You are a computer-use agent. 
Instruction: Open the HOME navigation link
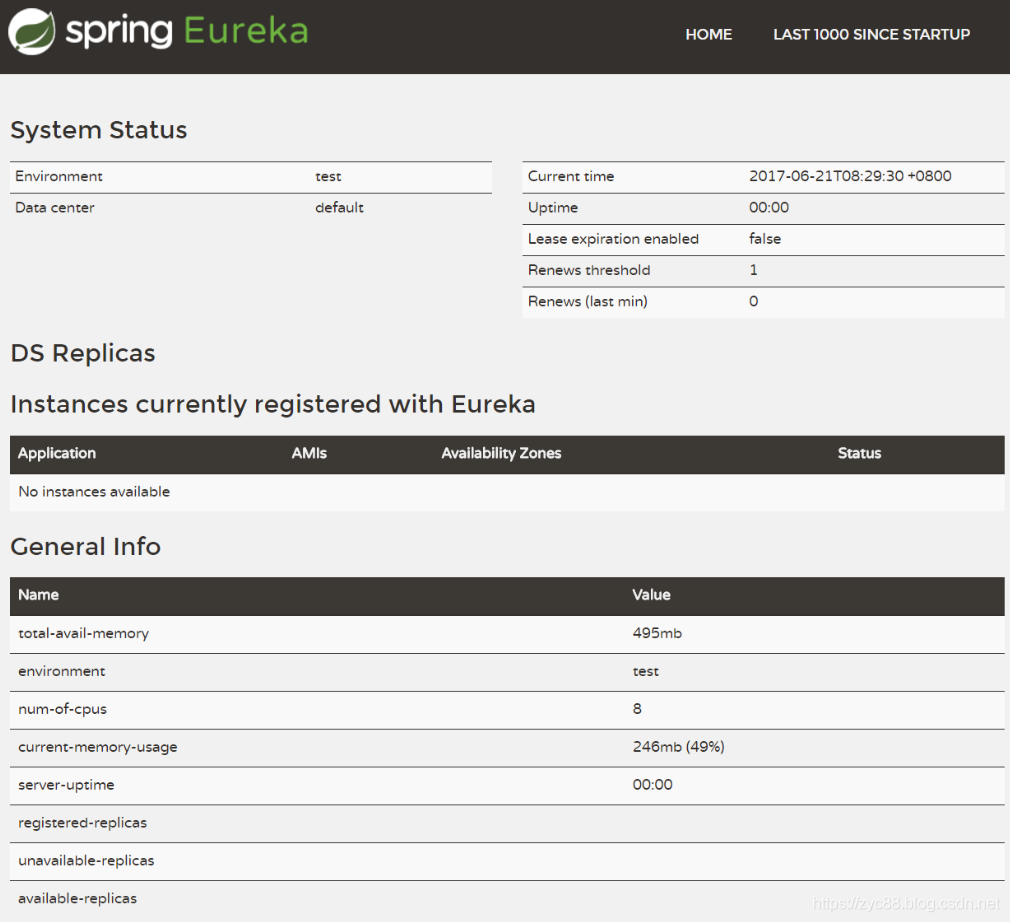pos(708,34)
